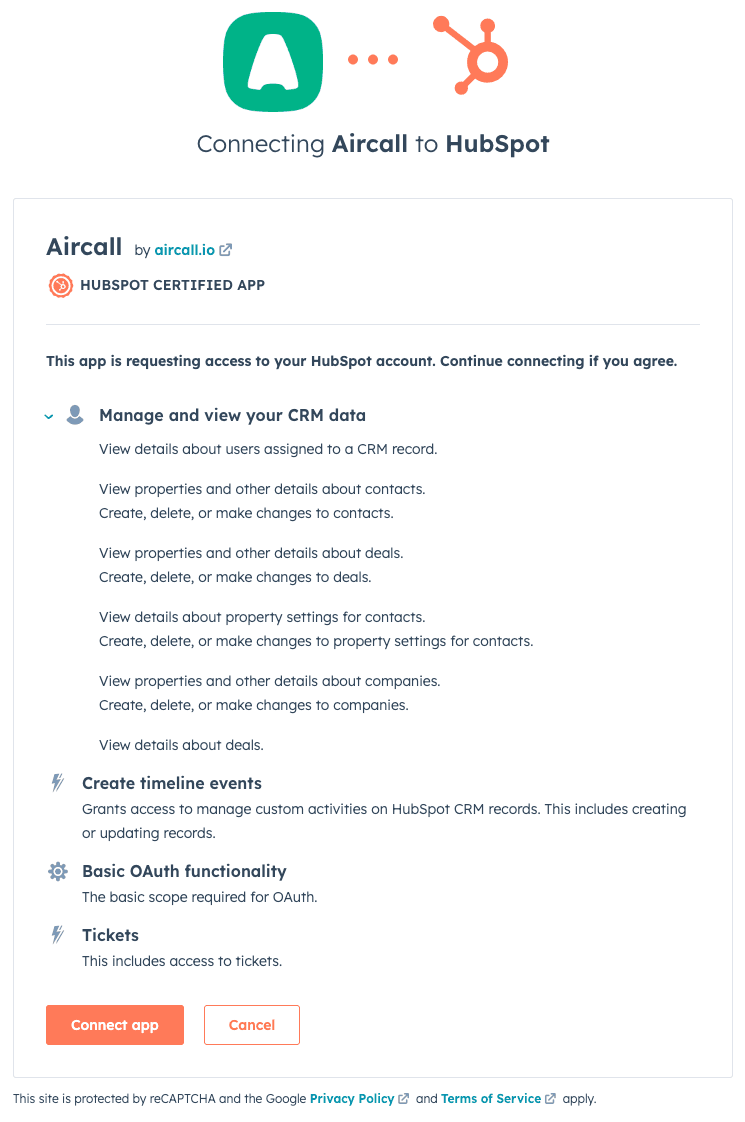Click the dots between the two logos

click(x=372, y=58)
